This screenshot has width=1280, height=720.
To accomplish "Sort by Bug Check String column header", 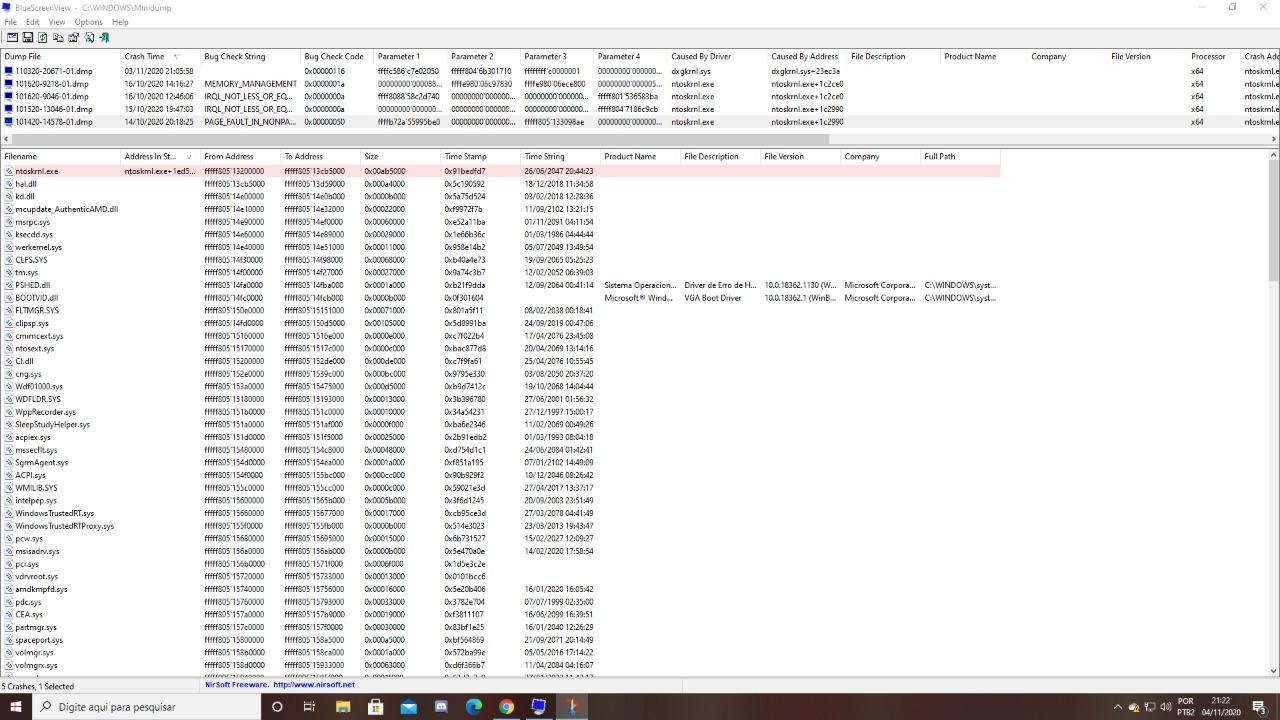I will tap(251, 57).
